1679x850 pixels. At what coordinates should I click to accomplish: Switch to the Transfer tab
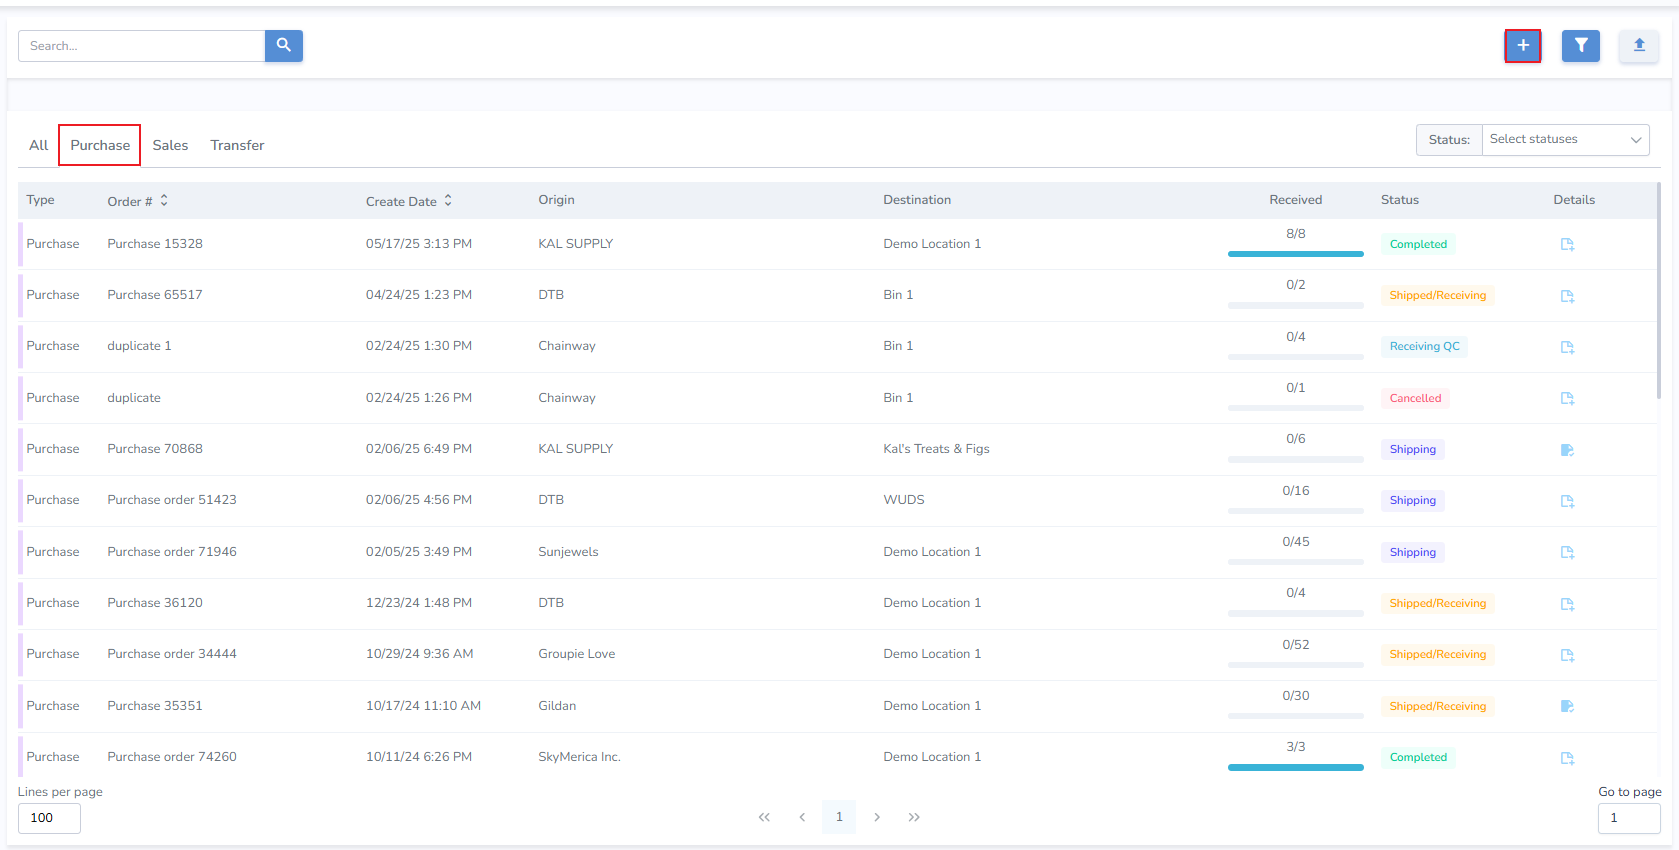(237, 145)
